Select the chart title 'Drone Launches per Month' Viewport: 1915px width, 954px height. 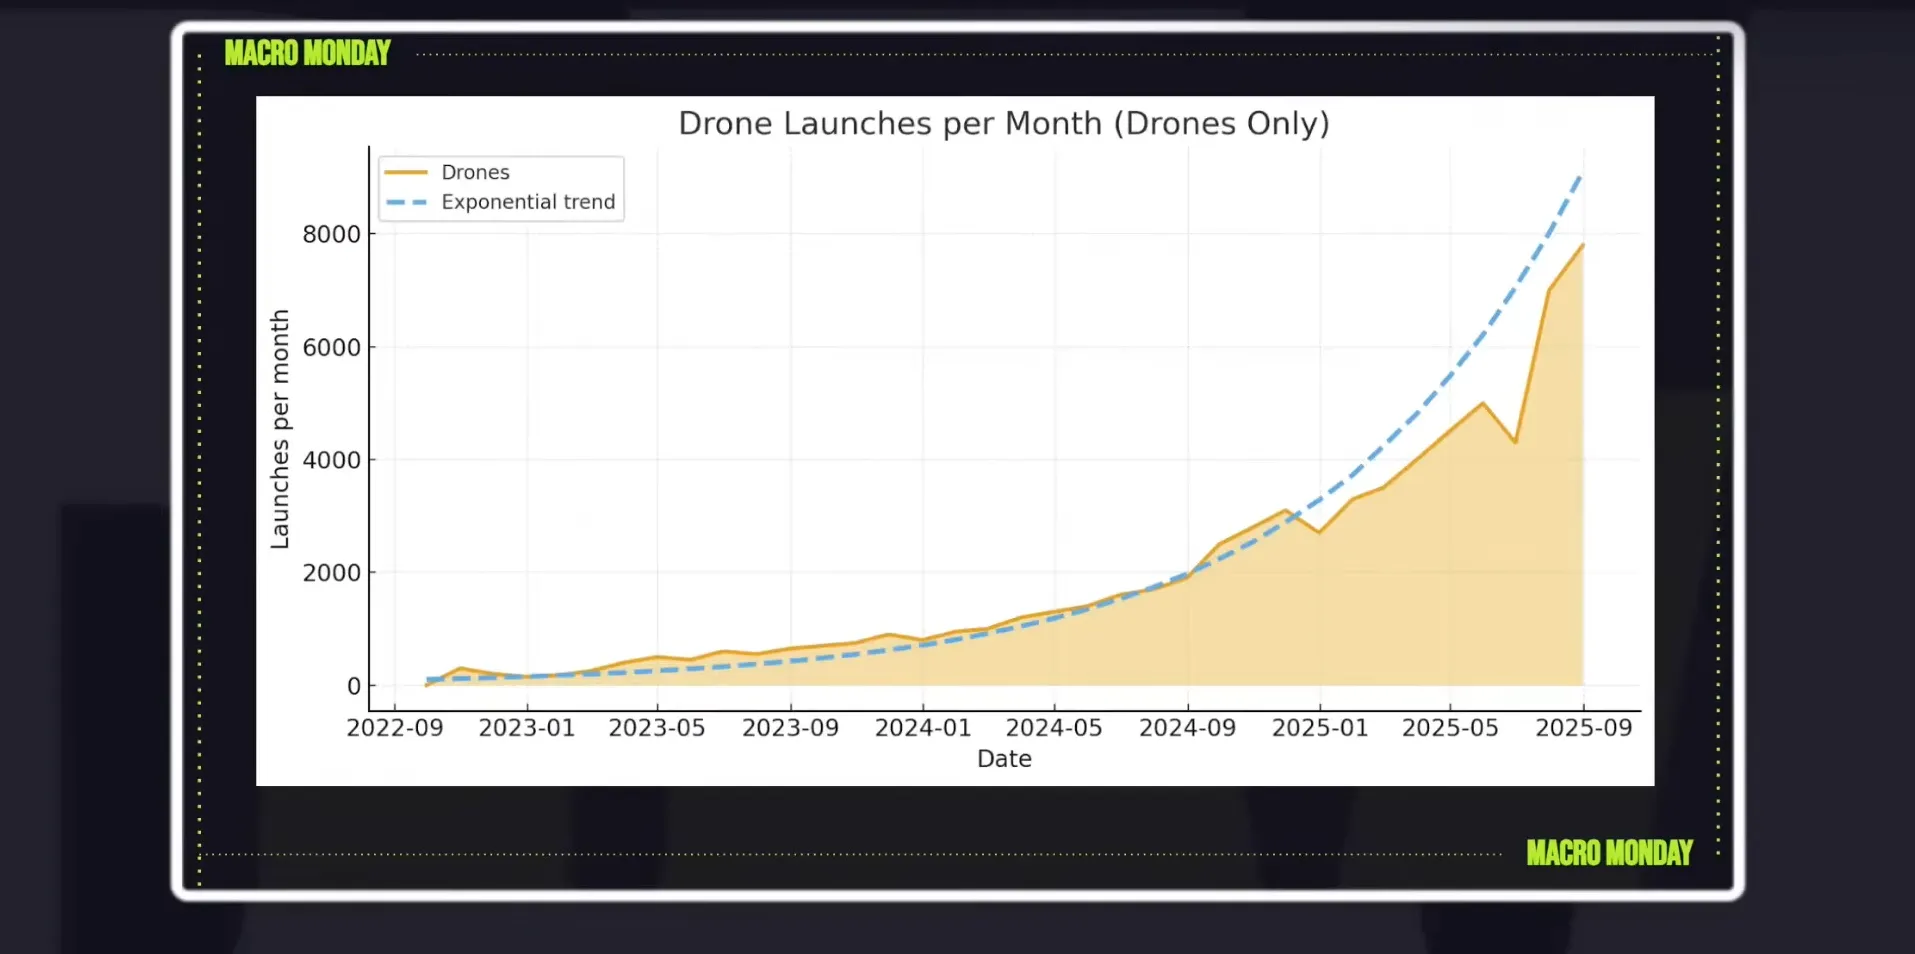click(1003, 122)
